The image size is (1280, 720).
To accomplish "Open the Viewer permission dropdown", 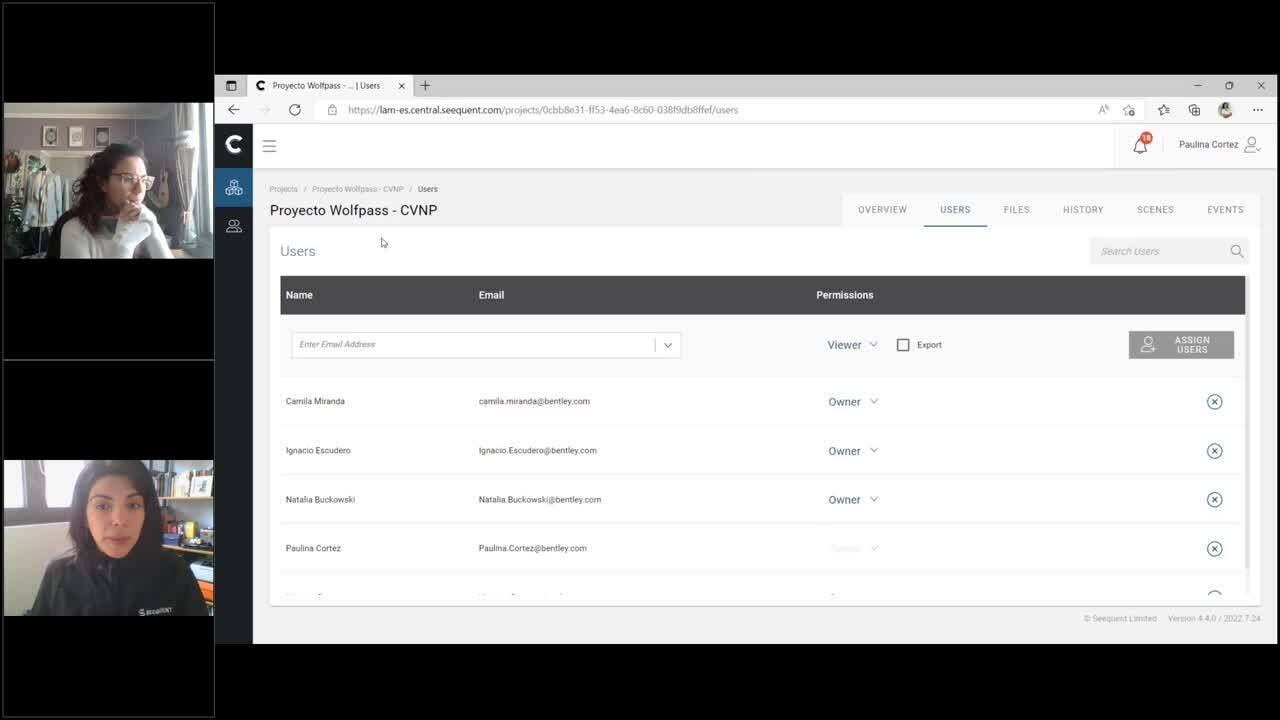I will tap(852, 345).
